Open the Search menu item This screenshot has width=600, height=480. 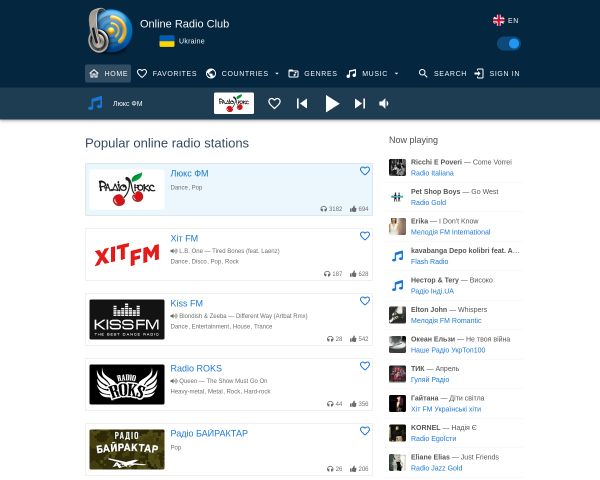tap(443, 73)
